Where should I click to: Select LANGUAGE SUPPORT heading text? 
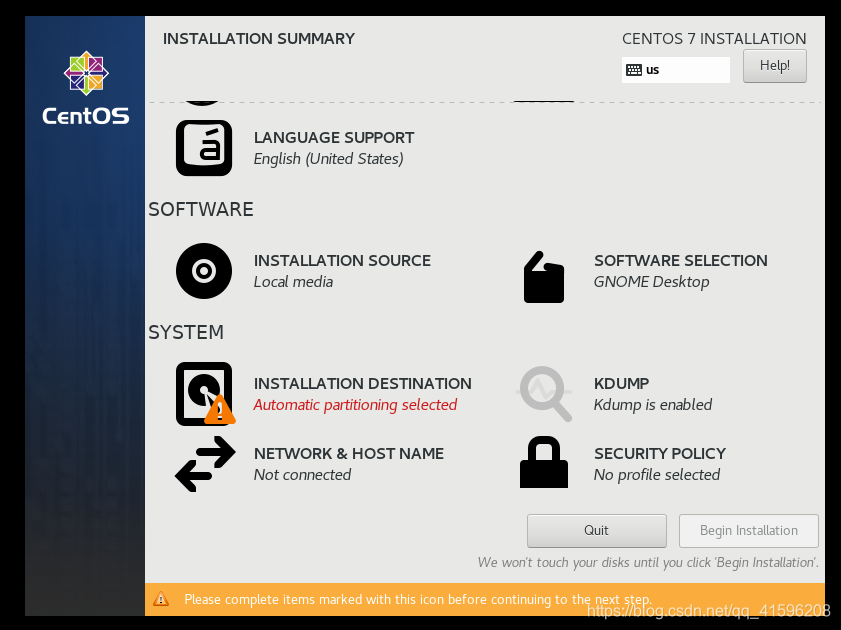(334, 138)
